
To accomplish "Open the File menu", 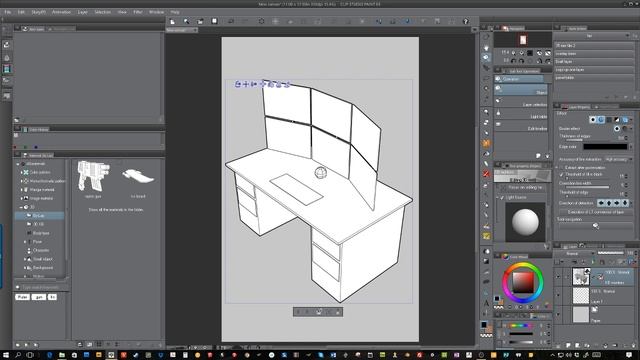I will pyautogui.click(x=7, y=12).
